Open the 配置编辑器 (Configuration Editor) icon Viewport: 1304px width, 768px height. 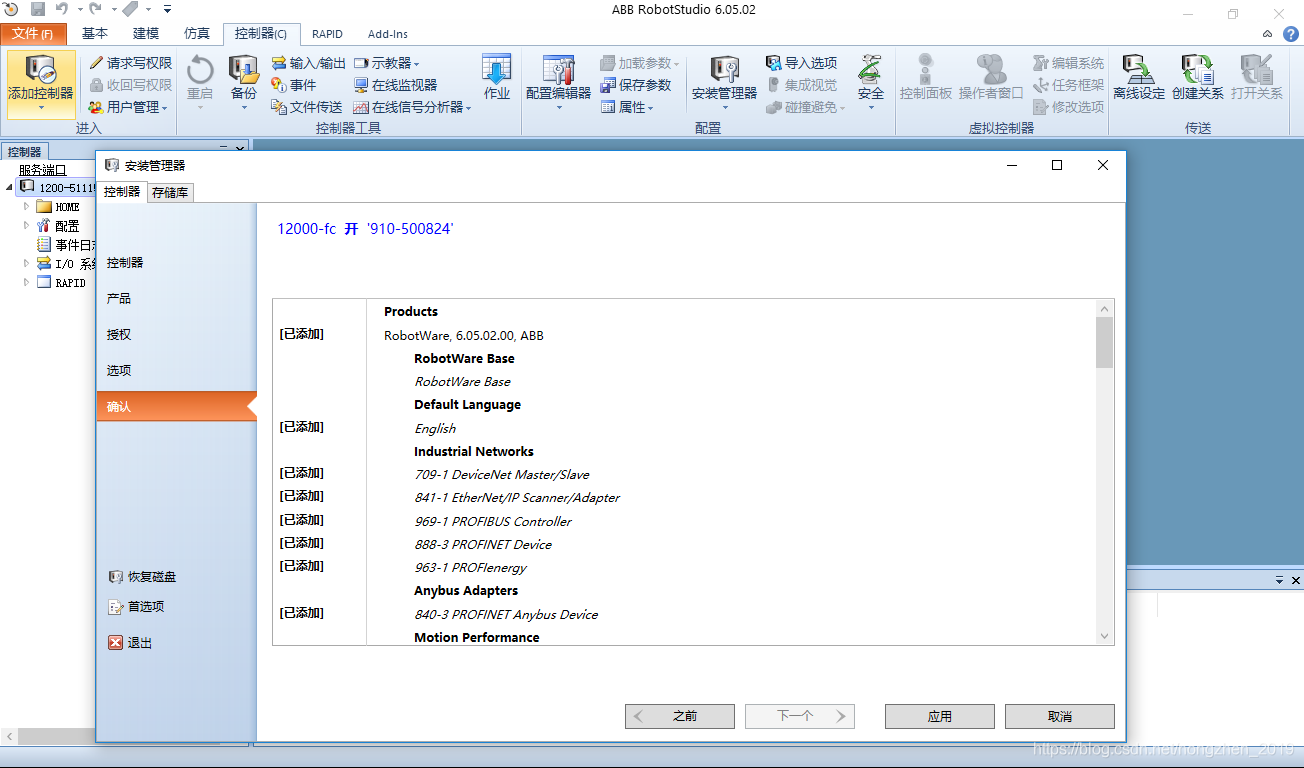pyautogui.click(x=558, y=70)
